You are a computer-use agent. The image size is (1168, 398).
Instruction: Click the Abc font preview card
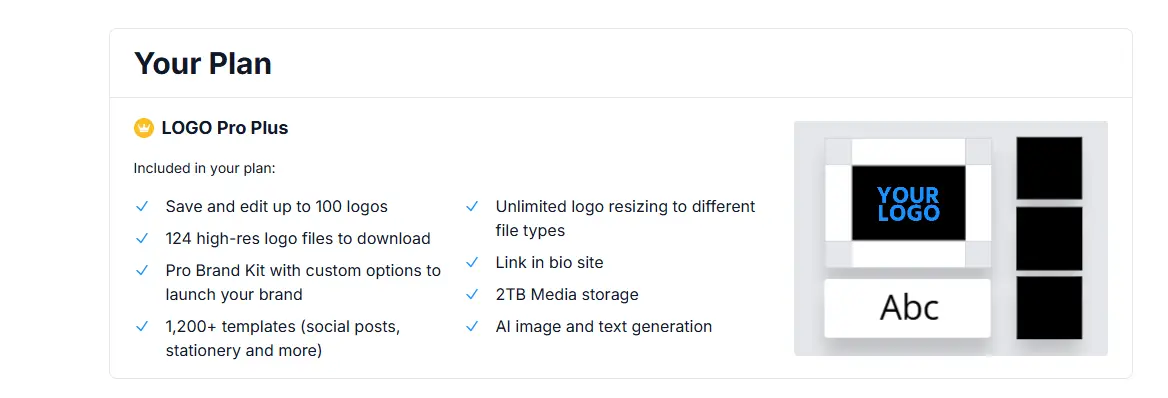coord(907,308)
